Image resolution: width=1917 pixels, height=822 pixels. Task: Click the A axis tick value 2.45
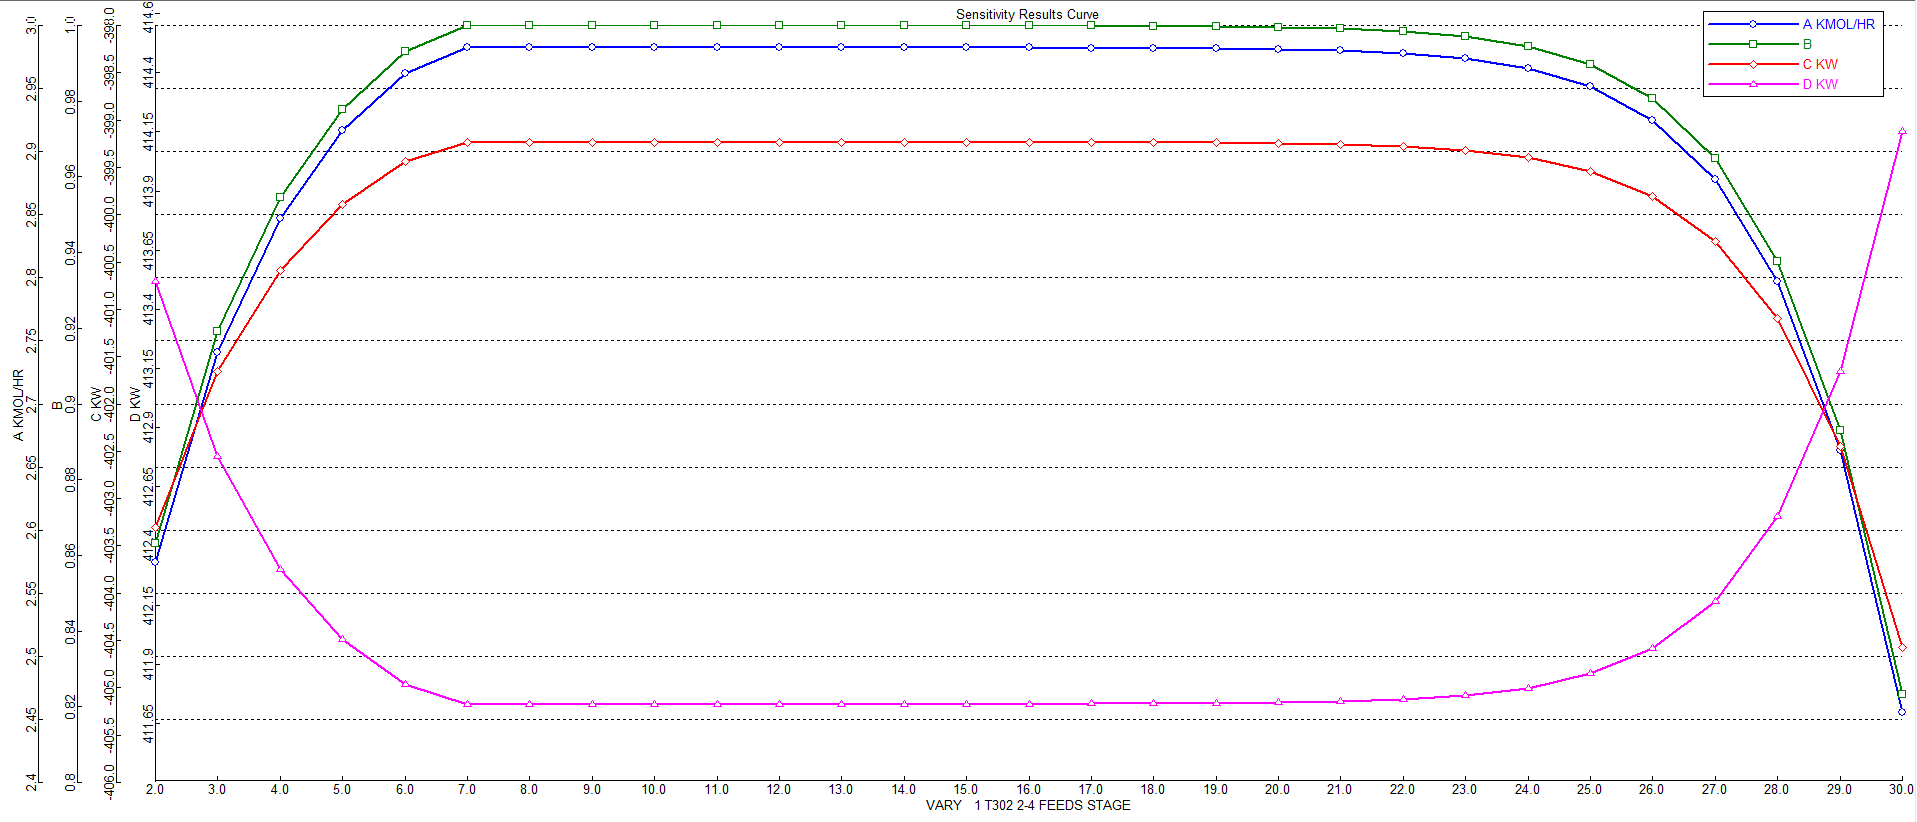click(x=32, y=719)
